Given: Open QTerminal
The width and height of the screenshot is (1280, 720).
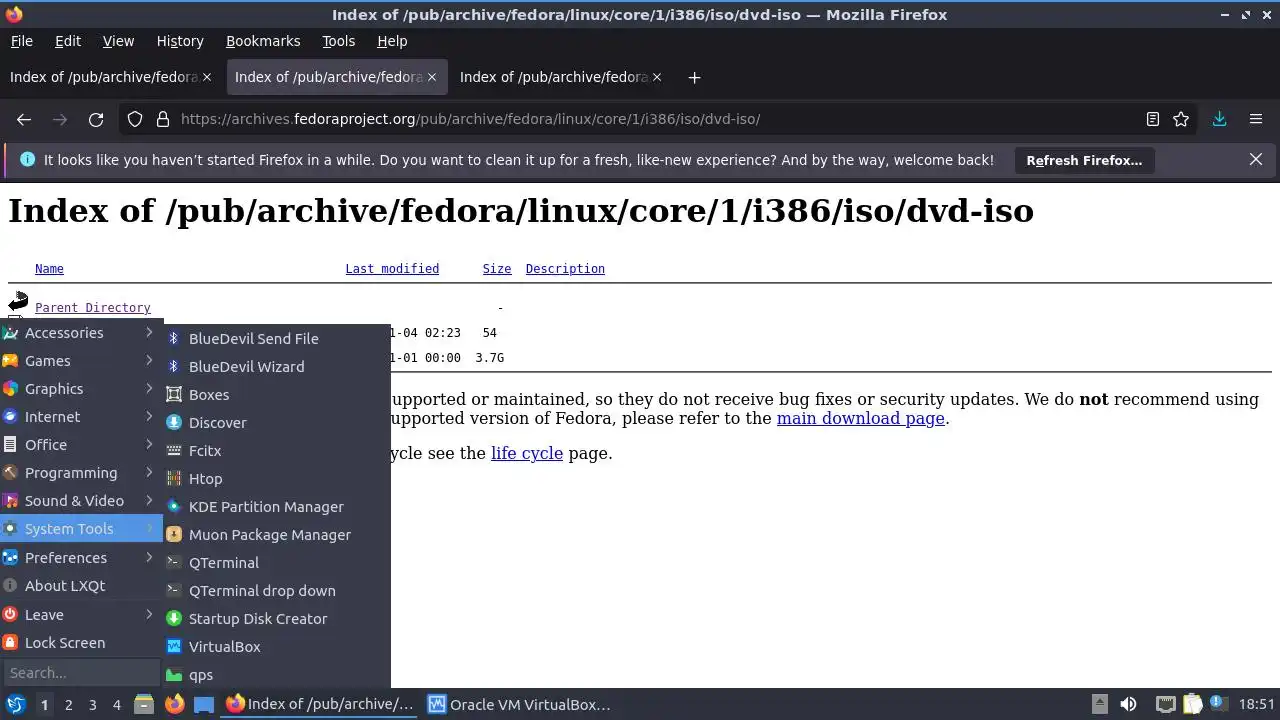Looking at the screenshot, I should [277, 563].
